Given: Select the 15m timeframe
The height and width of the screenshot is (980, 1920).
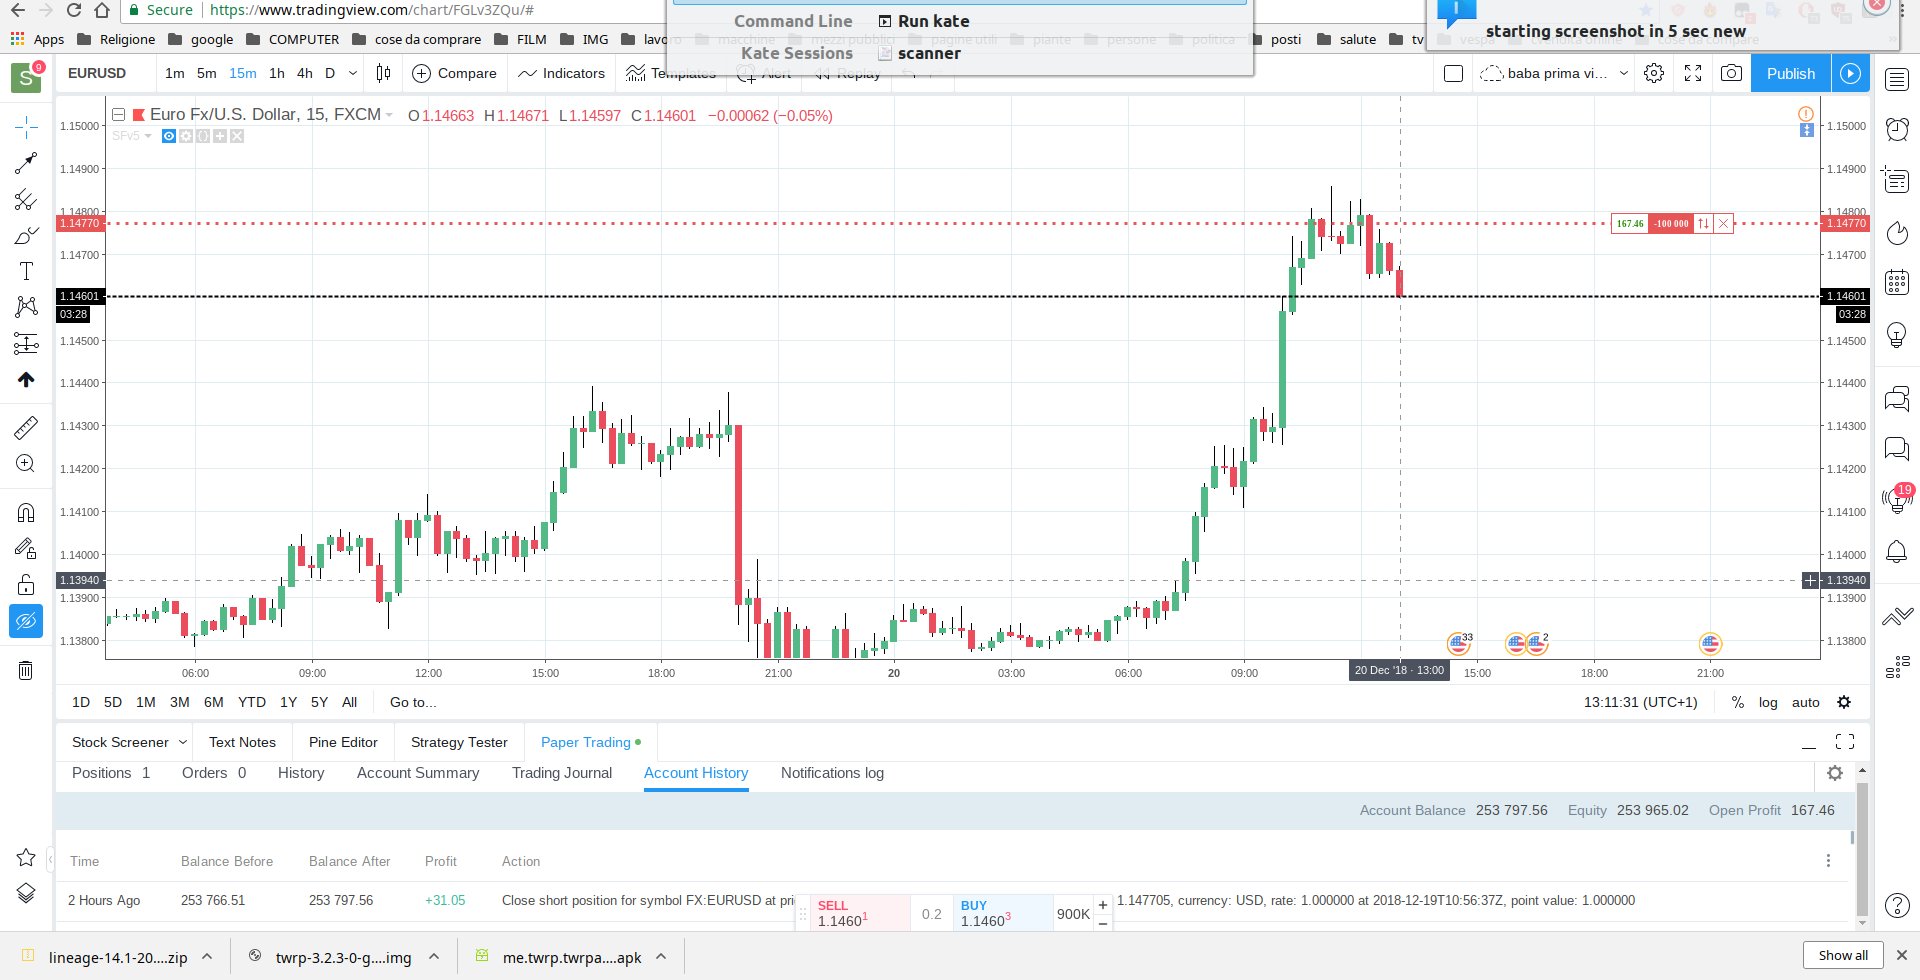Looking at the screenshot, I should (x=243, y=73).
